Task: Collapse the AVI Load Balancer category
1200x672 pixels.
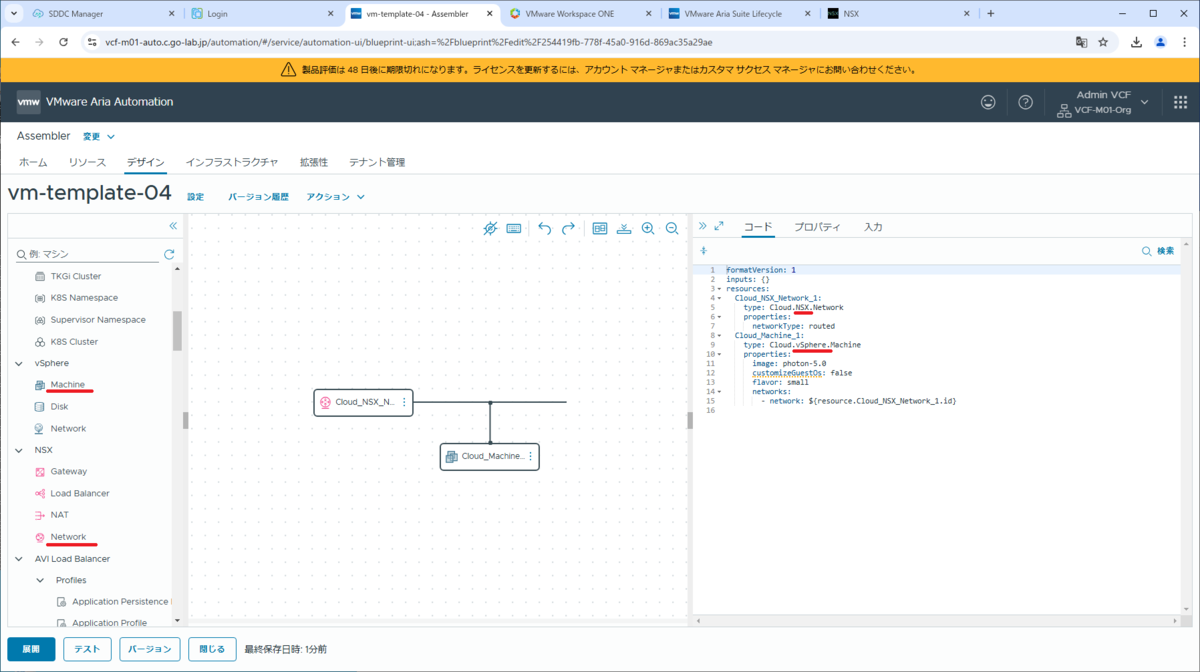Action: click(x=20, y=559)
